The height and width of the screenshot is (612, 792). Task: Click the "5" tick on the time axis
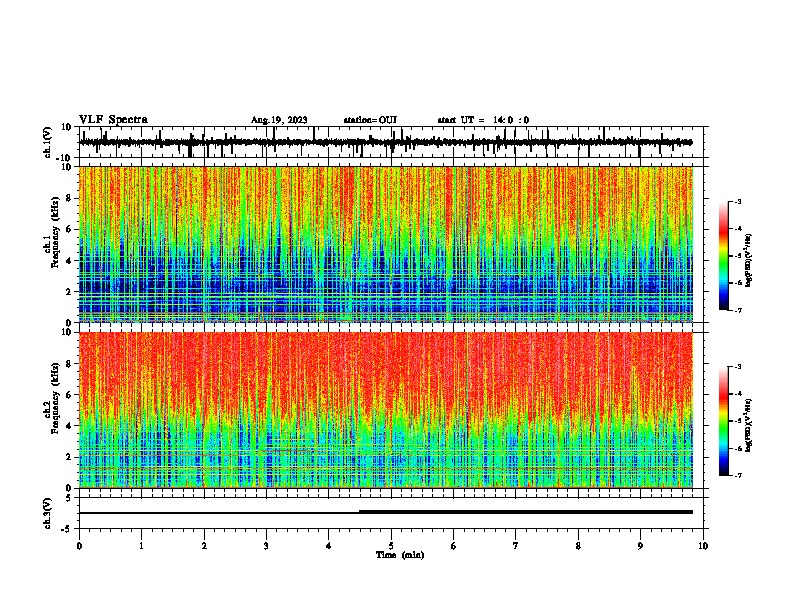coord(391,546)
